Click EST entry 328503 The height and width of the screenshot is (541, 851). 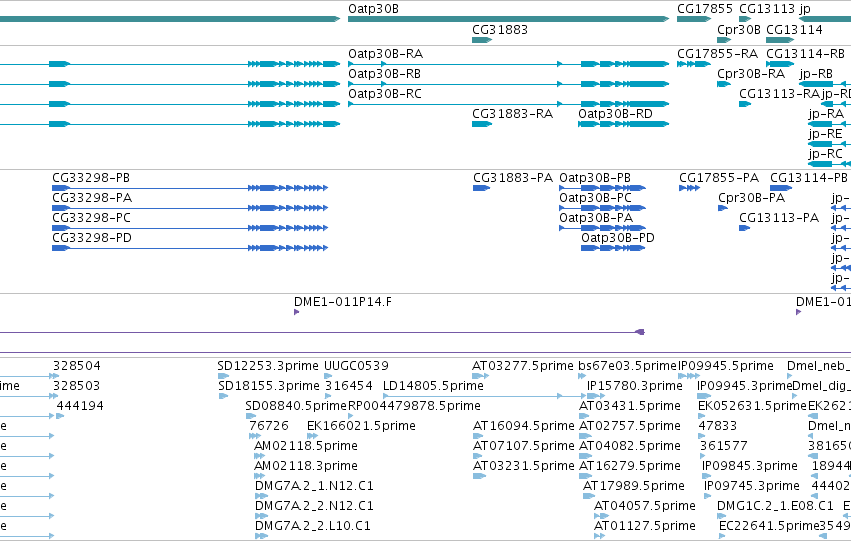point(77,386)
